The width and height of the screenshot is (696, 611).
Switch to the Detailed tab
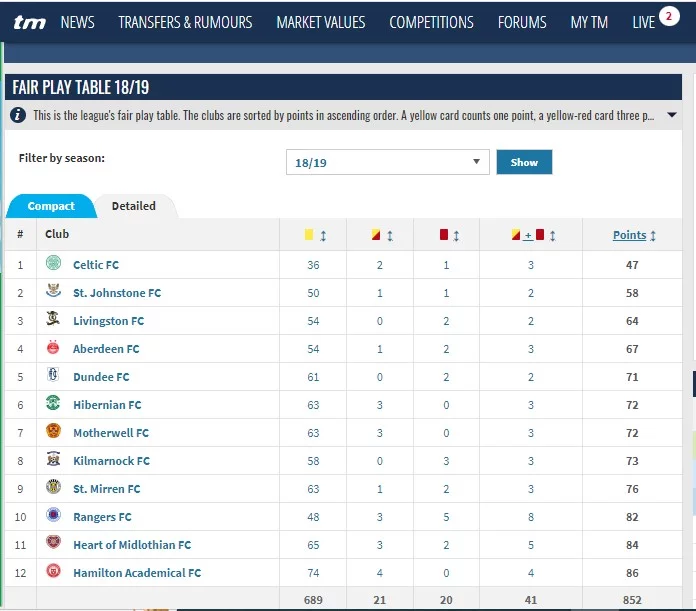click(x=133, y=206)
